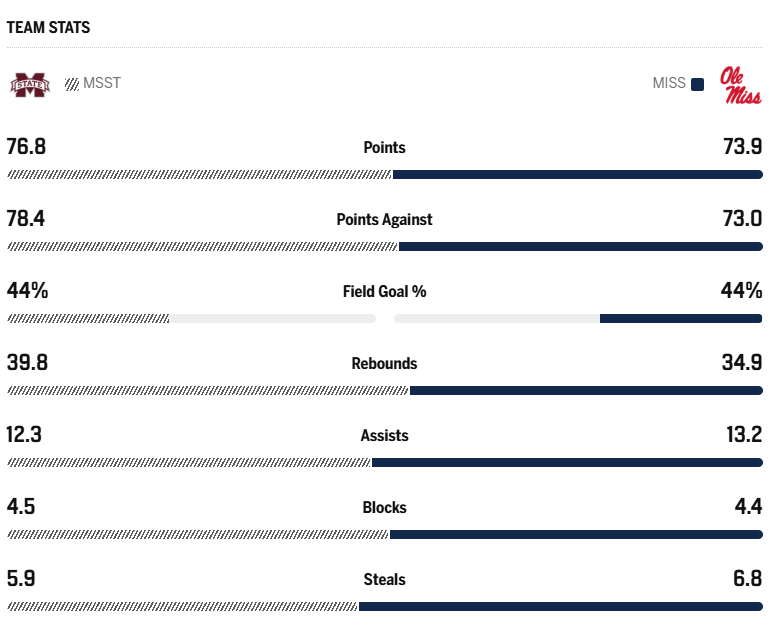
Task: Select the MSST team abbreviation label
Action: 102,83
